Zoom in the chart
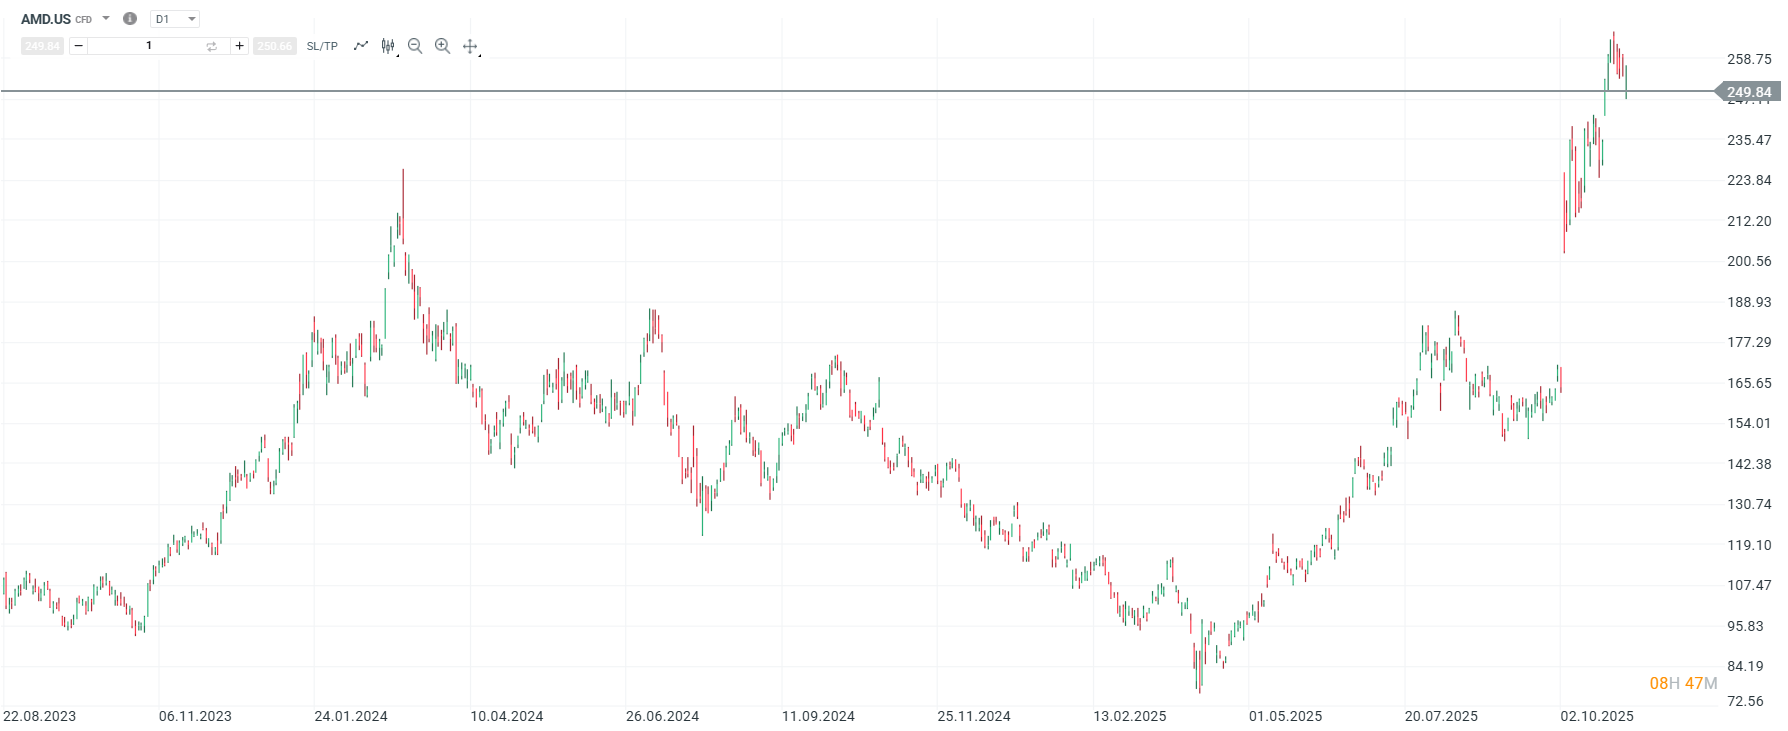Screen dimensions: 1788x731 click(x=442, y=46)
